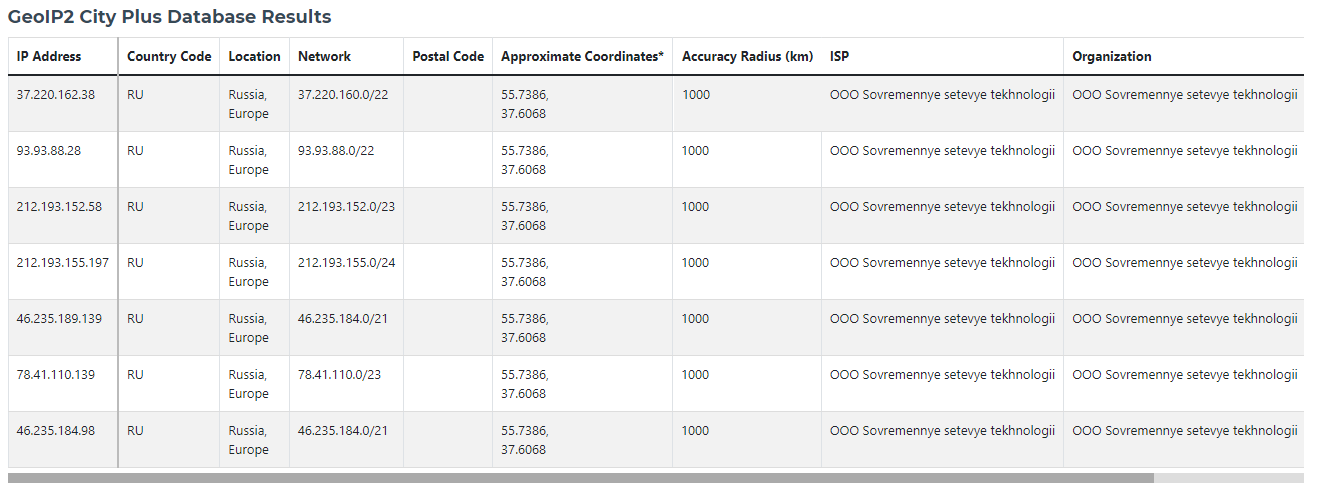Click the horizontal scrollbar thumb
This screenshot has height=489, width=1319.
point(580,479)
